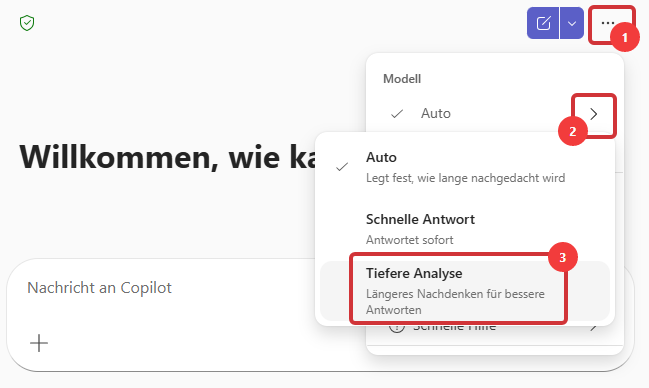Click the Willkommen headline text
649x388 pixels.
click(x=168, y=157)
